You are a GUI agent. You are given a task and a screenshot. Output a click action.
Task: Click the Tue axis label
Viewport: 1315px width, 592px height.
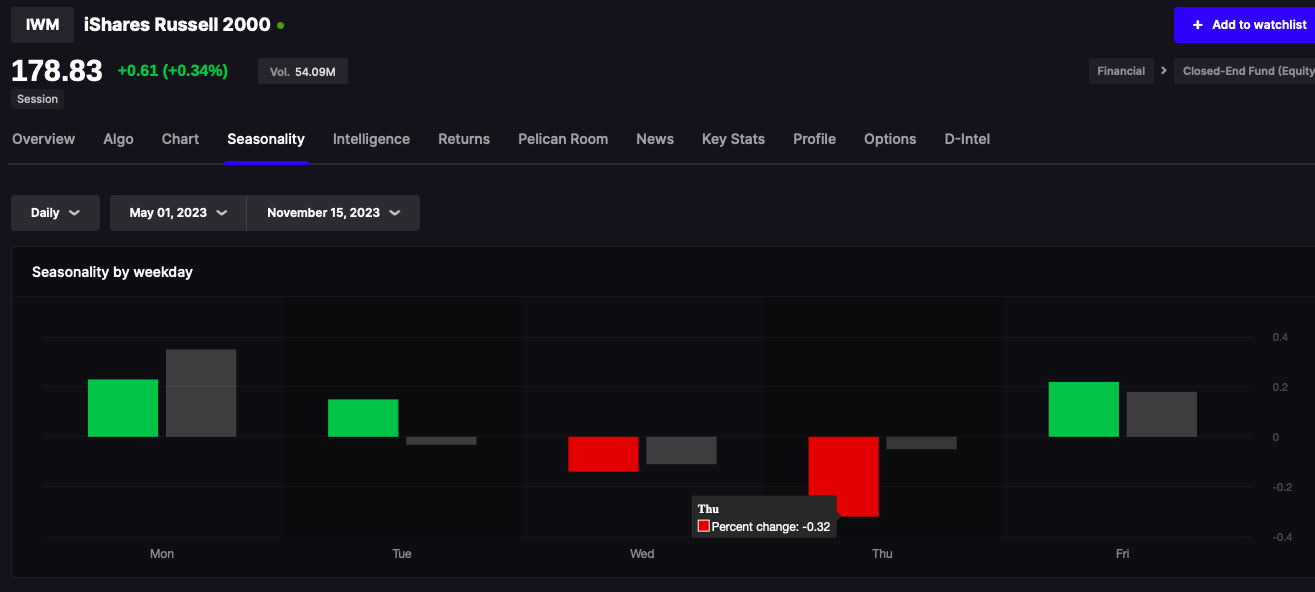coord(402,554)
